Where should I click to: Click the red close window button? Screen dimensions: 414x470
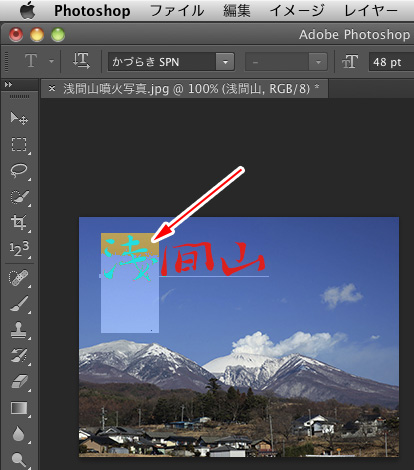pos(16,34)
